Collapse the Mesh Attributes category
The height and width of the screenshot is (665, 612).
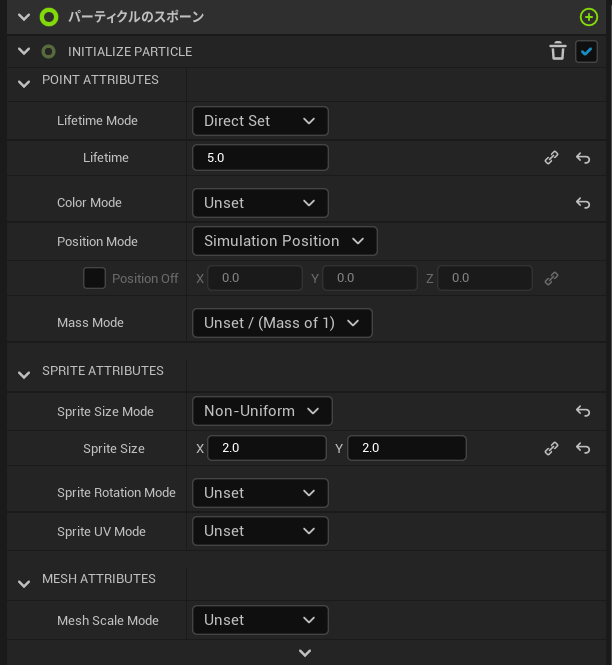coord(24,584)
